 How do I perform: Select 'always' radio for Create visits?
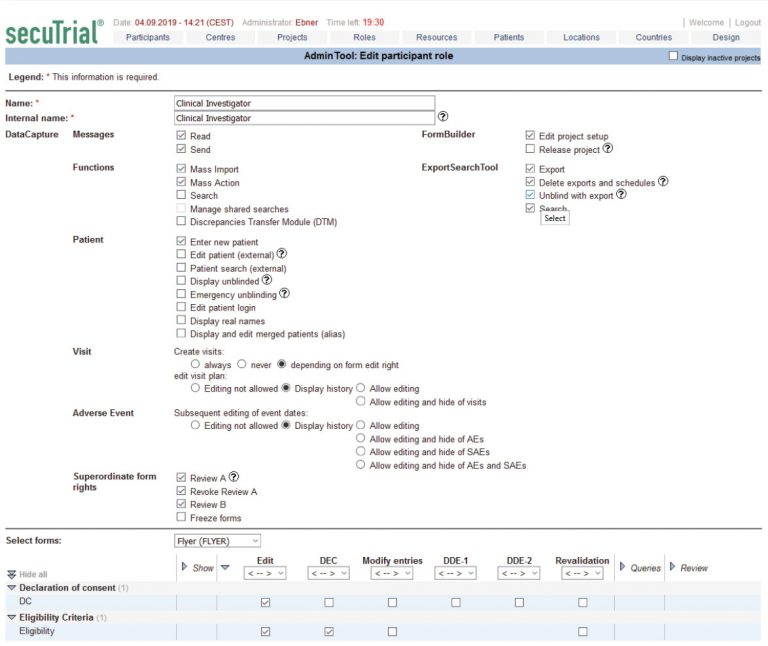195,365
